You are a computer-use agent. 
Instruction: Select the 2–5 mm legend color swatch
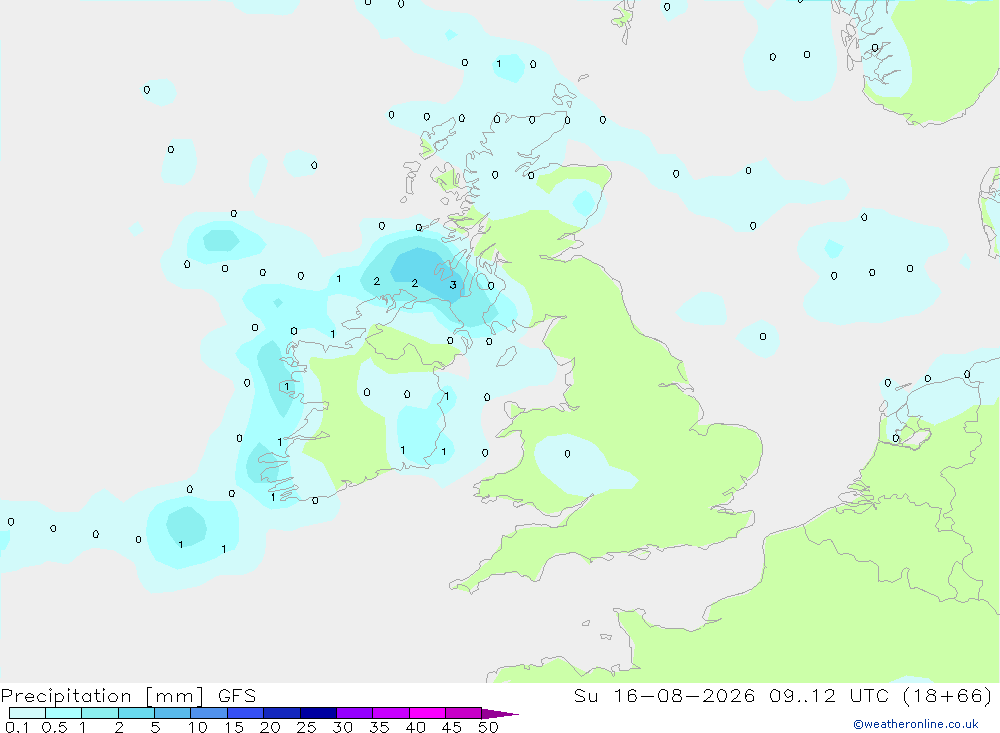pyautogui.click(x=136, y=713)
